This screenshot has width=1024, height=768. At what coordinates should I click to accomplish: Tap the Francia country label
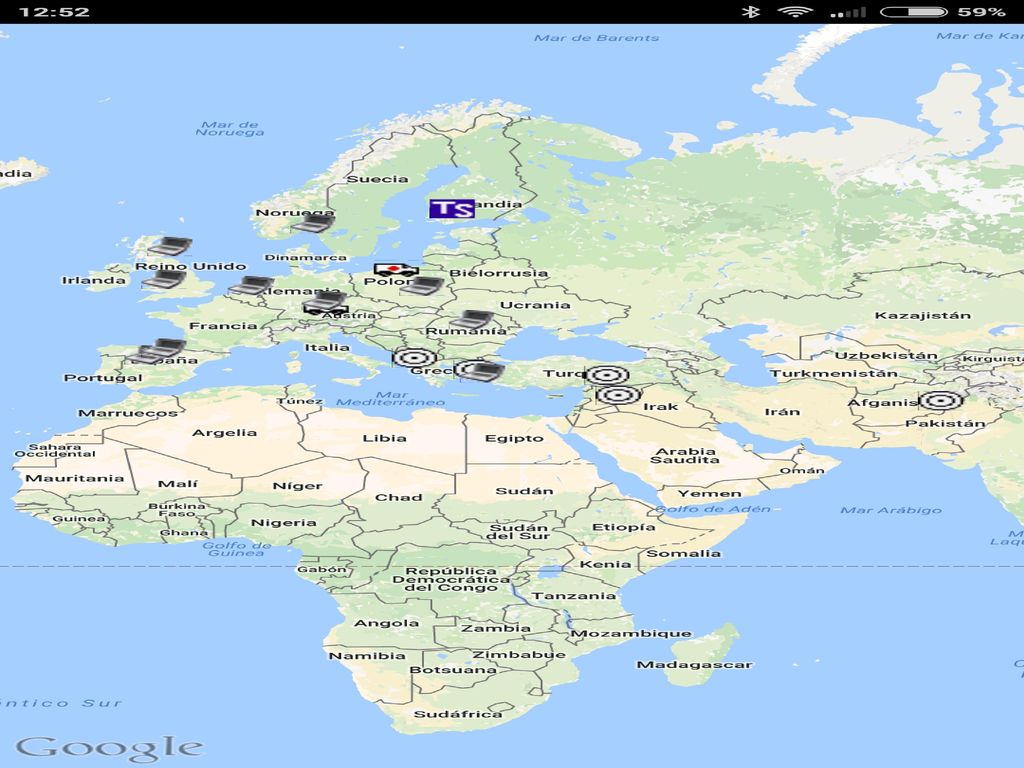pos(223,326)
